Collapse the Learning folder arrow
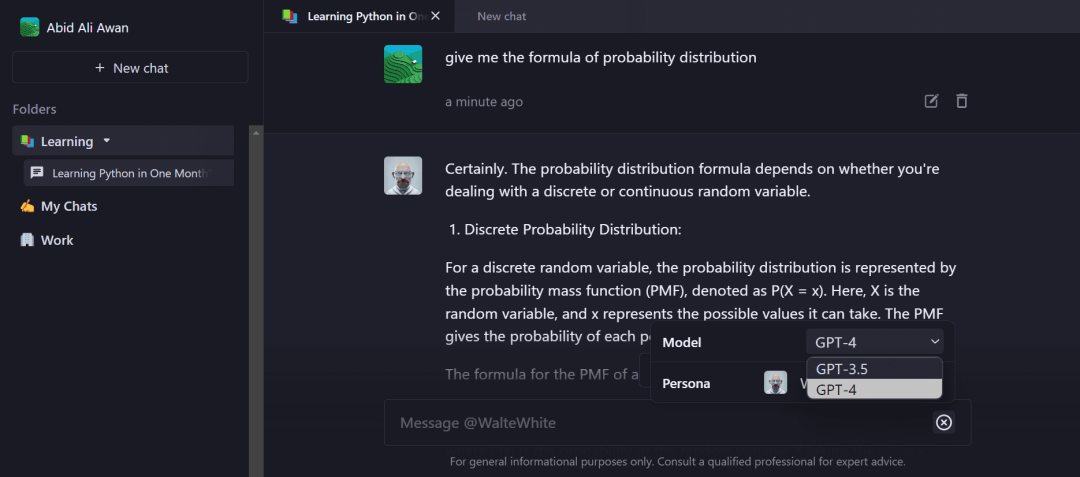 [x=107, y=141]
